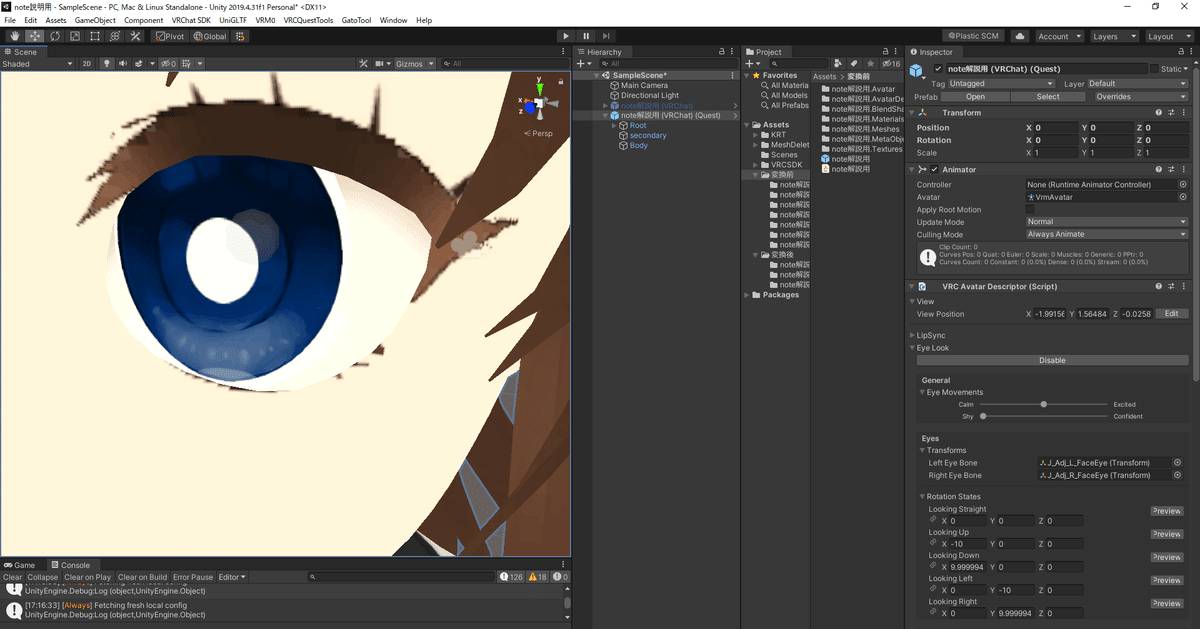Open Transform component help
Viewport: 1200px width, 629px height.
(x=1159, y=113)
